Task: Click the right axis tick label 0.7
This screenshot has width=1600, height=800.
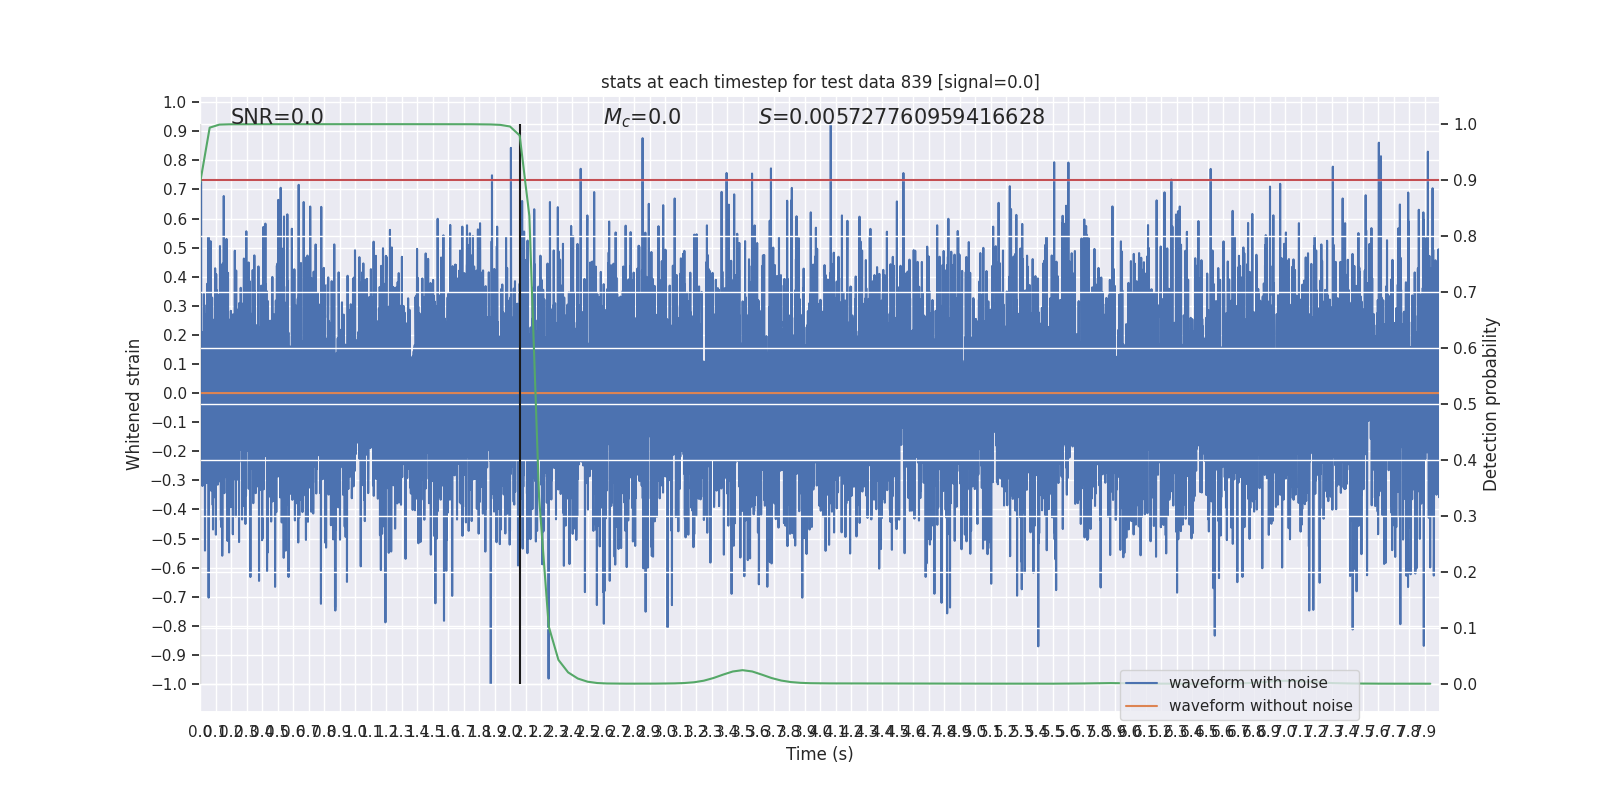Action: click(1465, 292)
